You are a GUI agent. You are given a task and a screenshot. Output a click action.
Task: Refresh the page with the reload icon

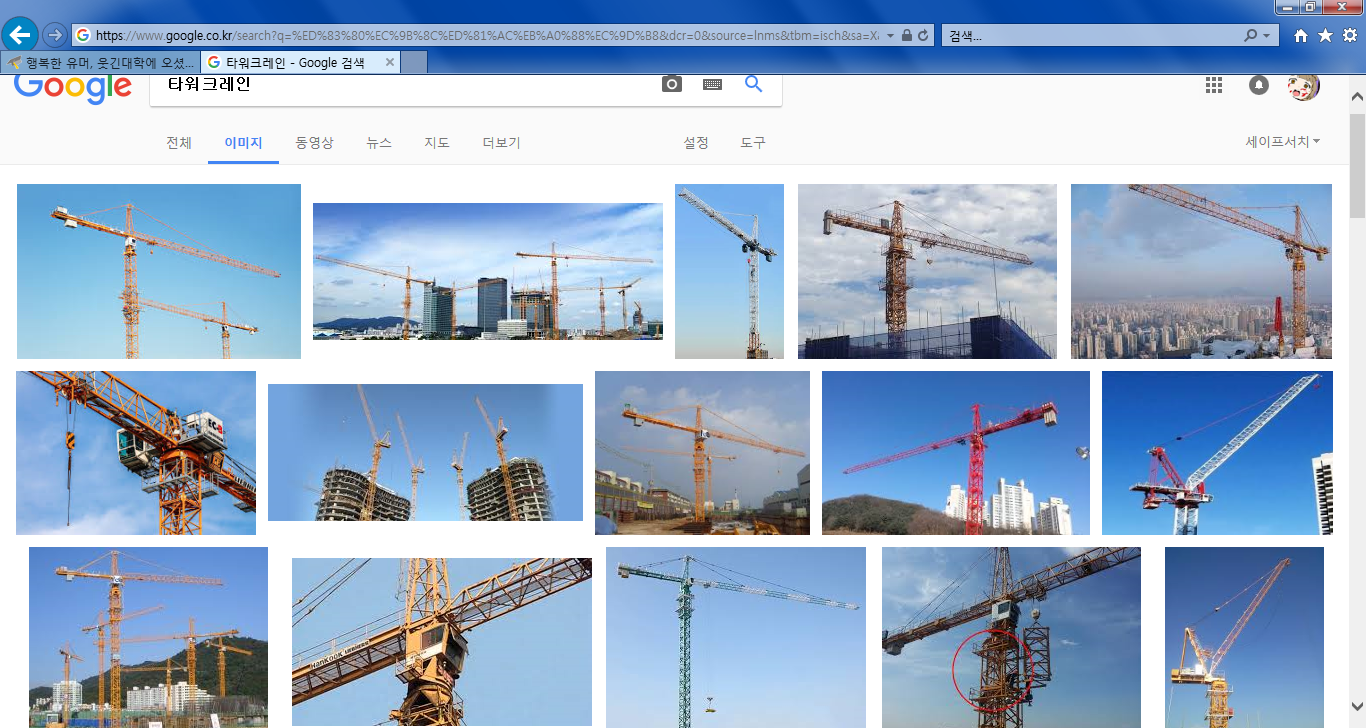pos(923,35)
